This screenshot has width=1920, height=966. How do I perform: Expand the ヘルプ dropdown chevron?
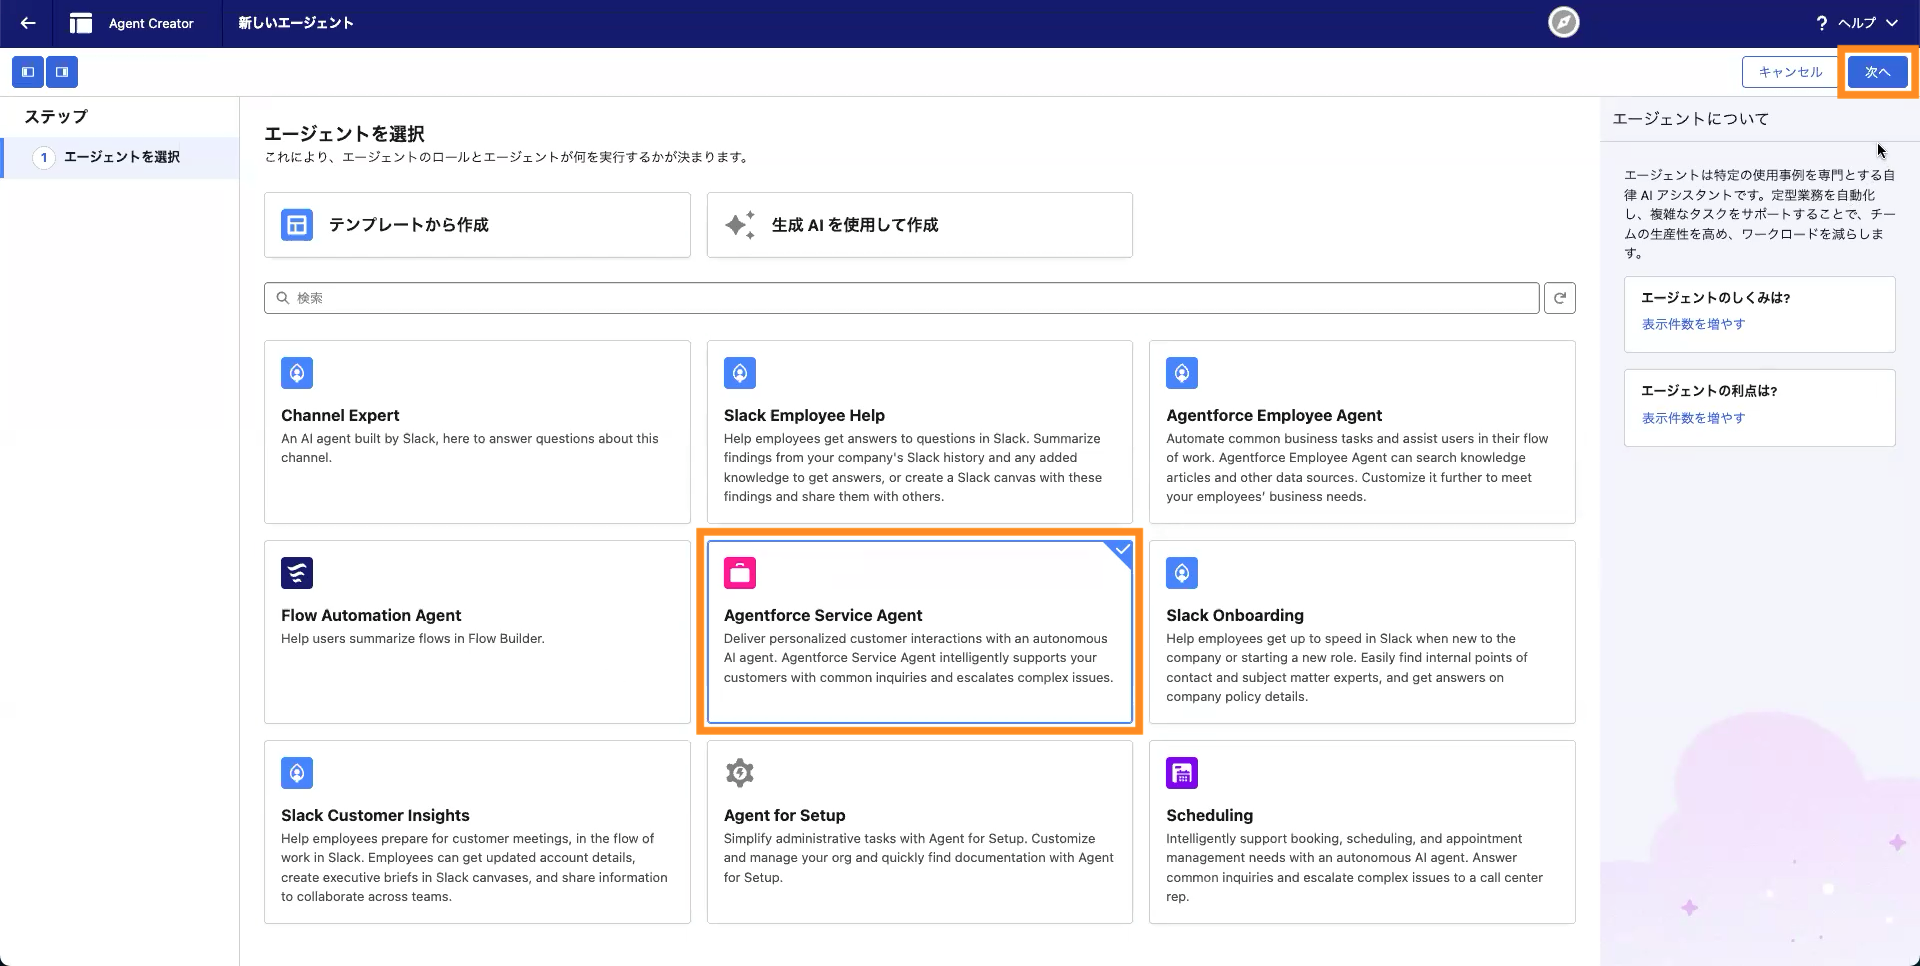pyautogui.click(x=1892, y=23)
